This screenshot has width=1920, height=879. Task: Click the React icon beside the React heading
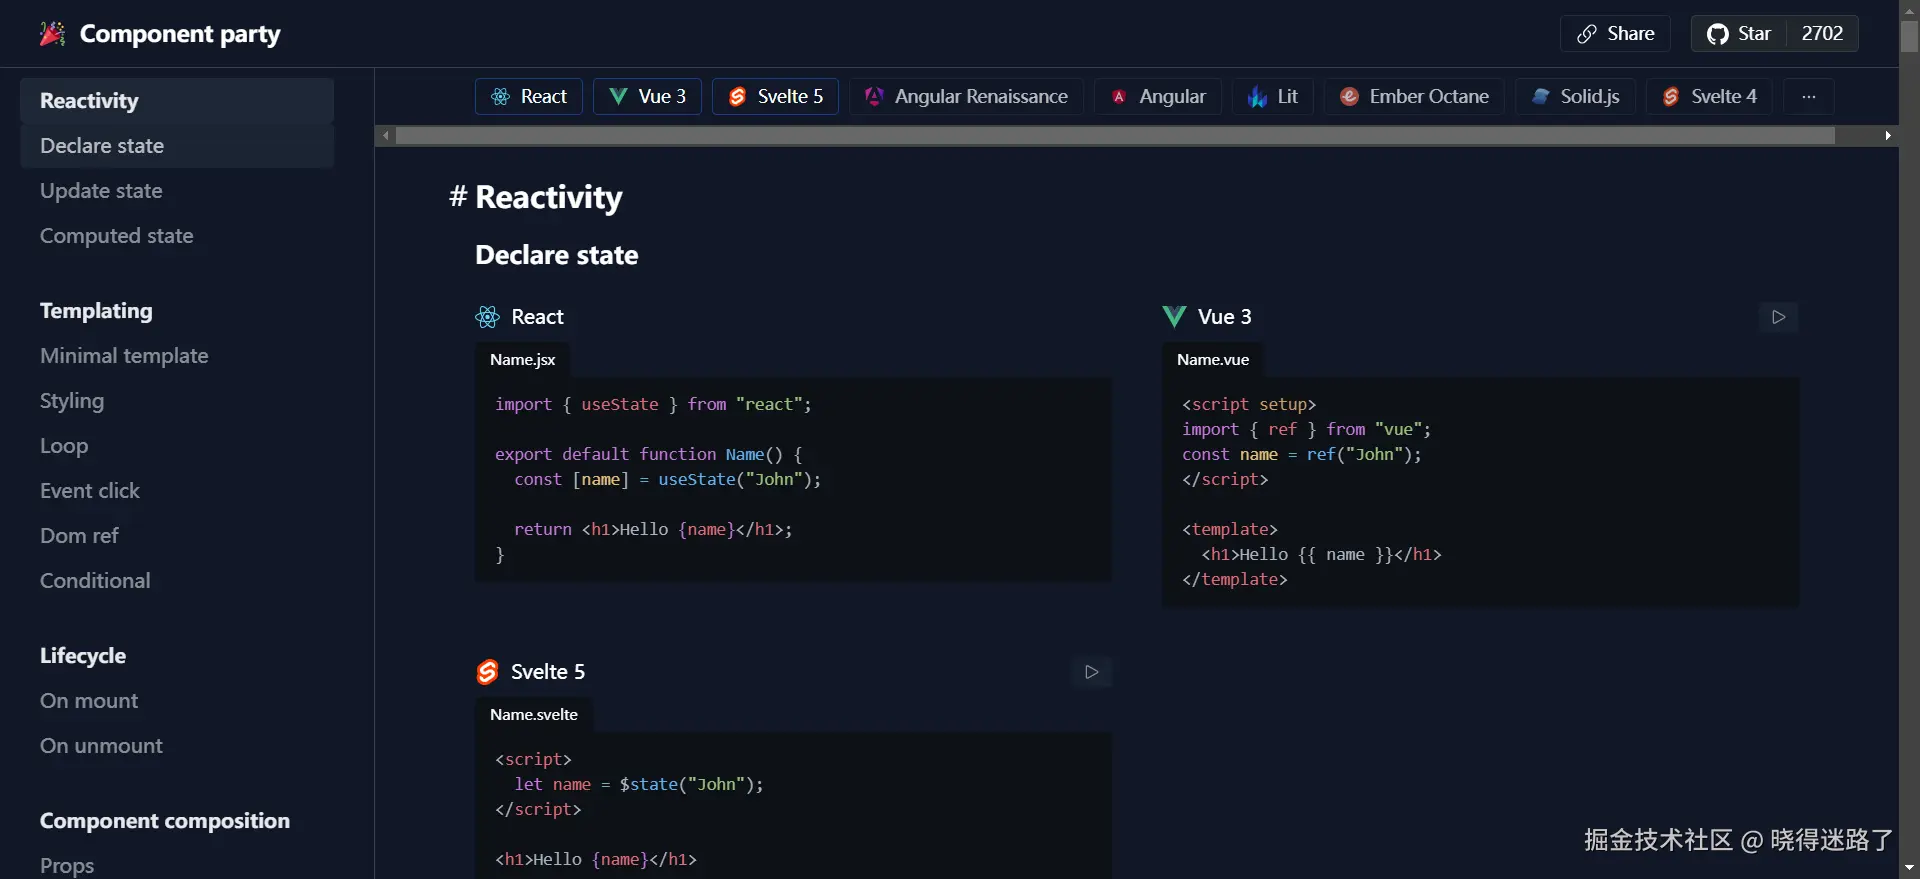pos(487,317)
